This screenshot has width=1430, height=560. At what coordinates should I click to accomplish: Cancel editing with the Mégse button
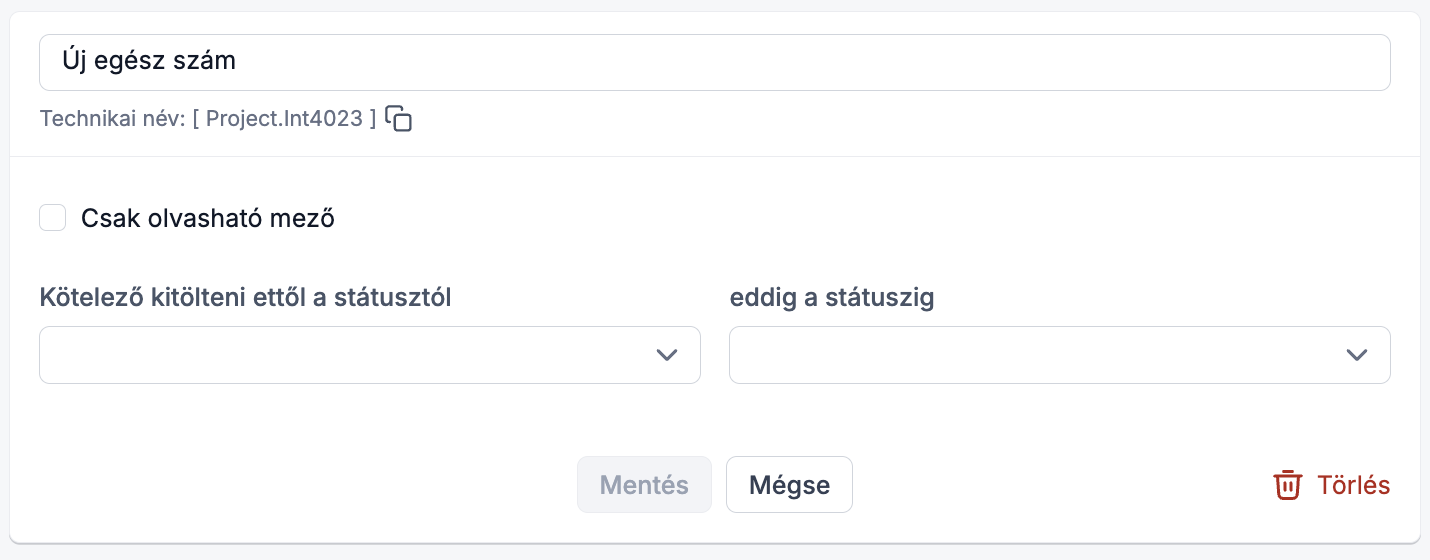tap(789, 485)
